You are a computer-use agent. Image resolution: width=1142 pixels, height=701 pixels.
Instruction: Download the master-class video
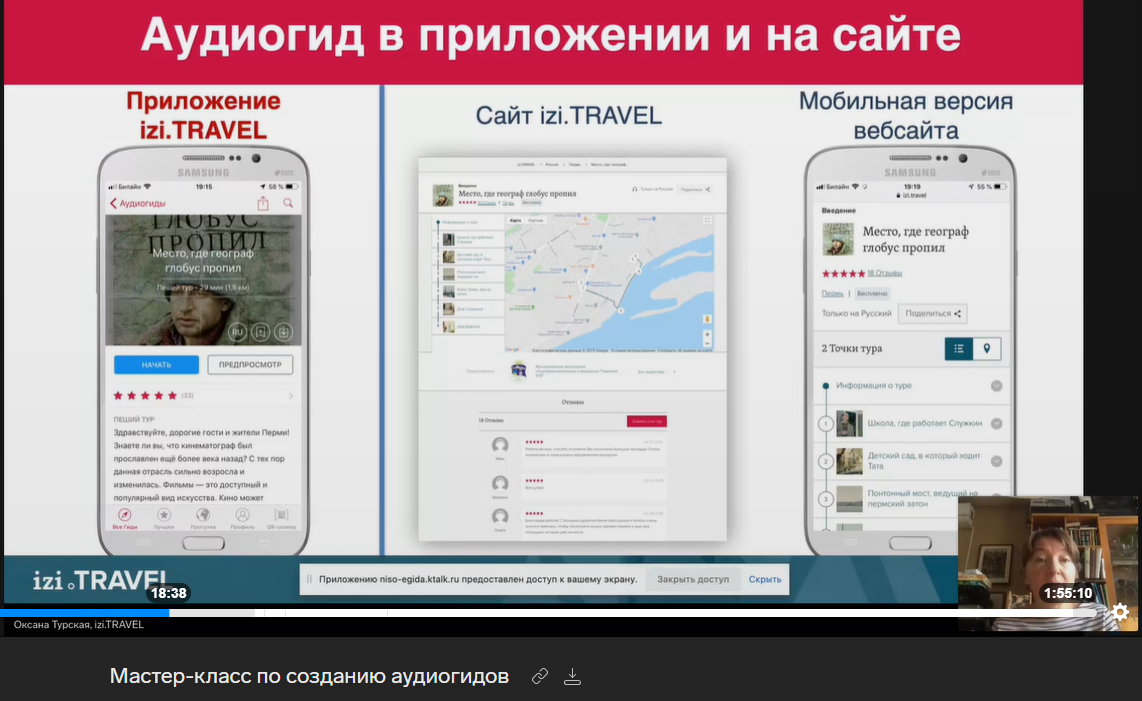coord(572,677)
